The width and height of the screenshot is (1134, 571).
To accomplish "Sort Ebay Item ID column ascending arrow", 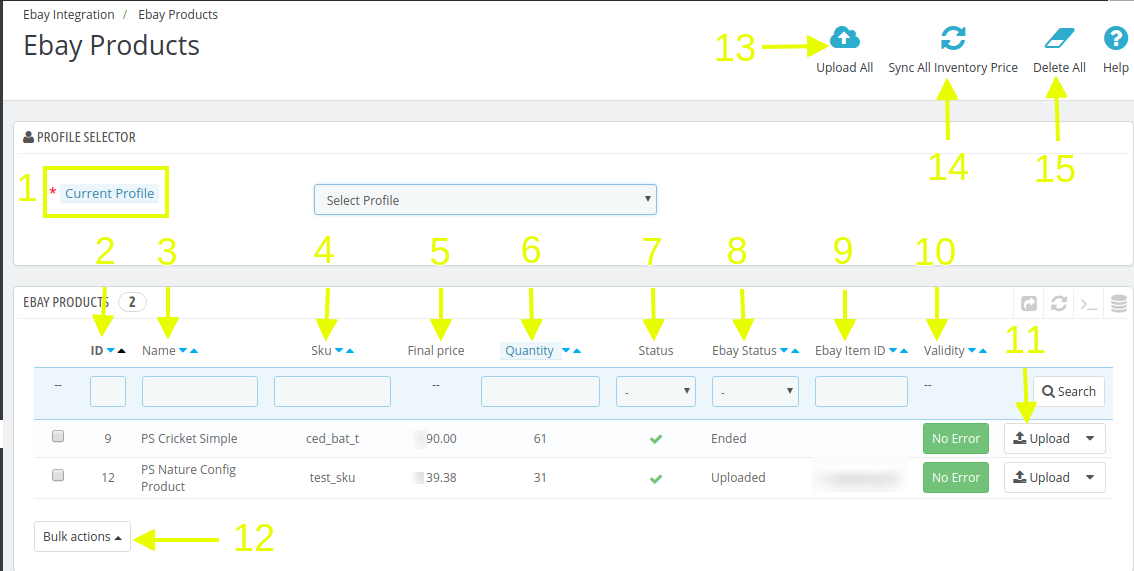I will coord(904,351).
